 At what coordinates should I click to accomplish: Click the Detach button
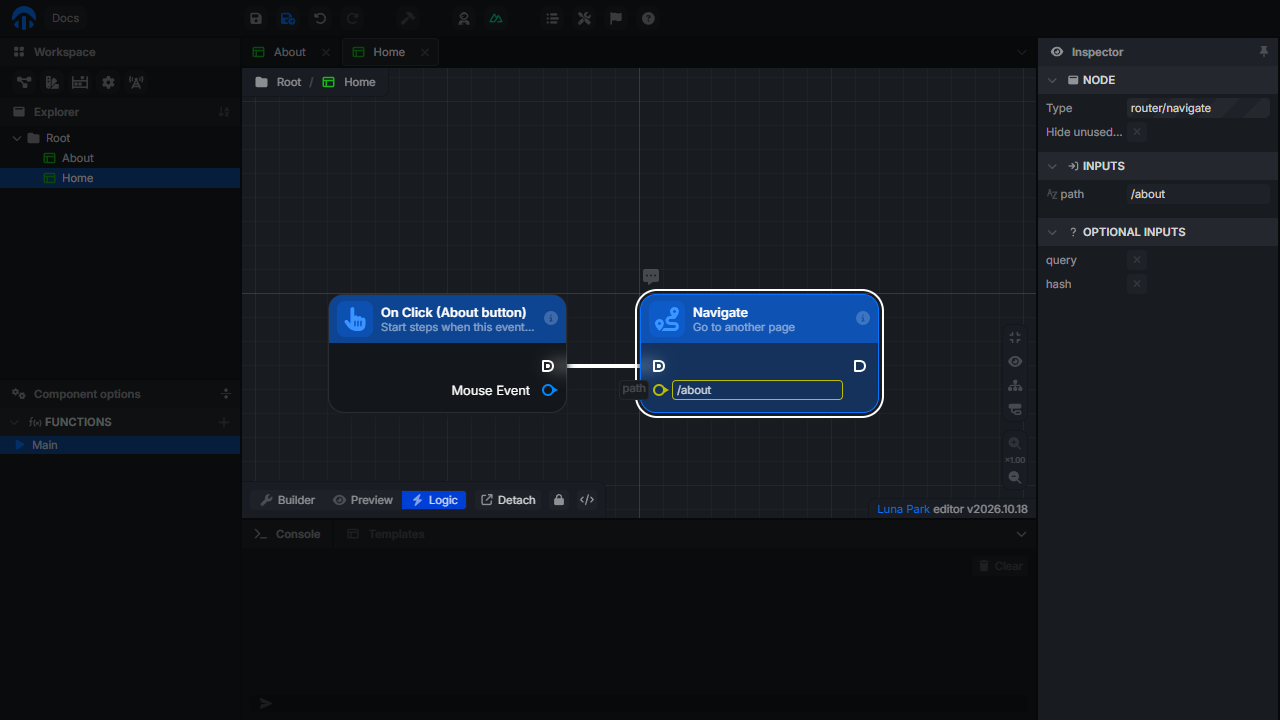(508, 500)
